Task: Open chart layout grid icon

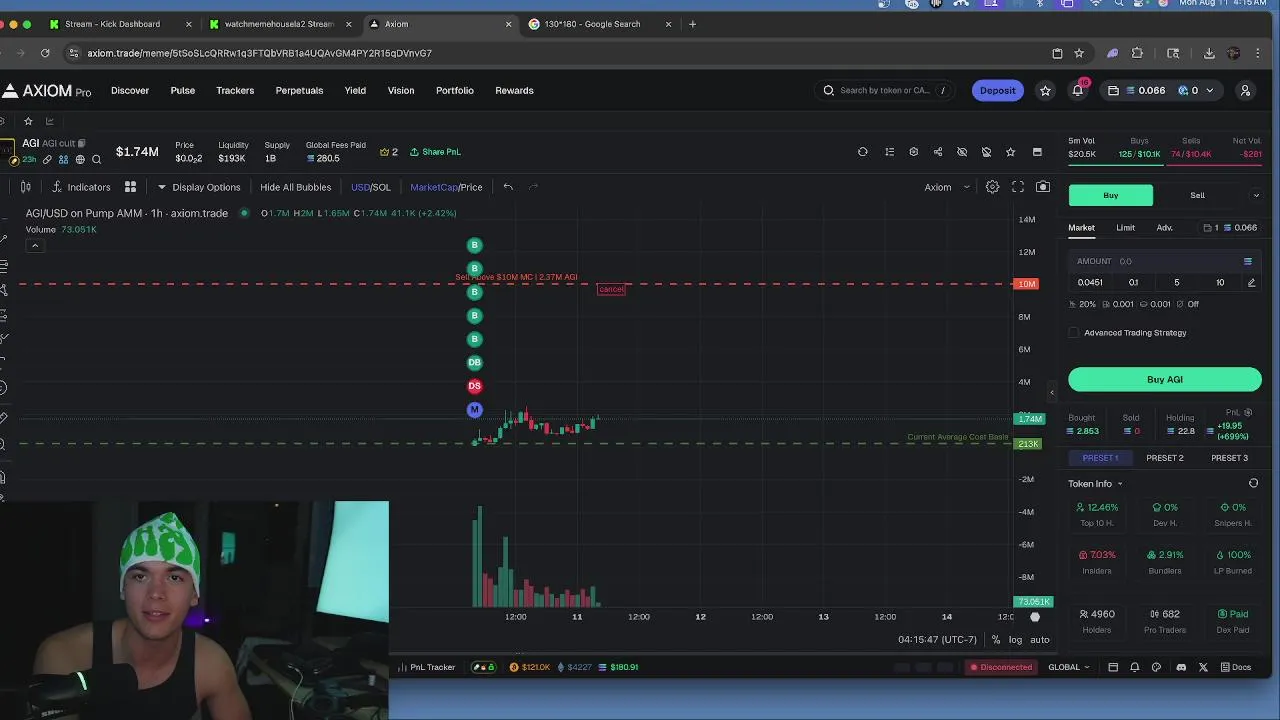Action: tap(130, 187)
